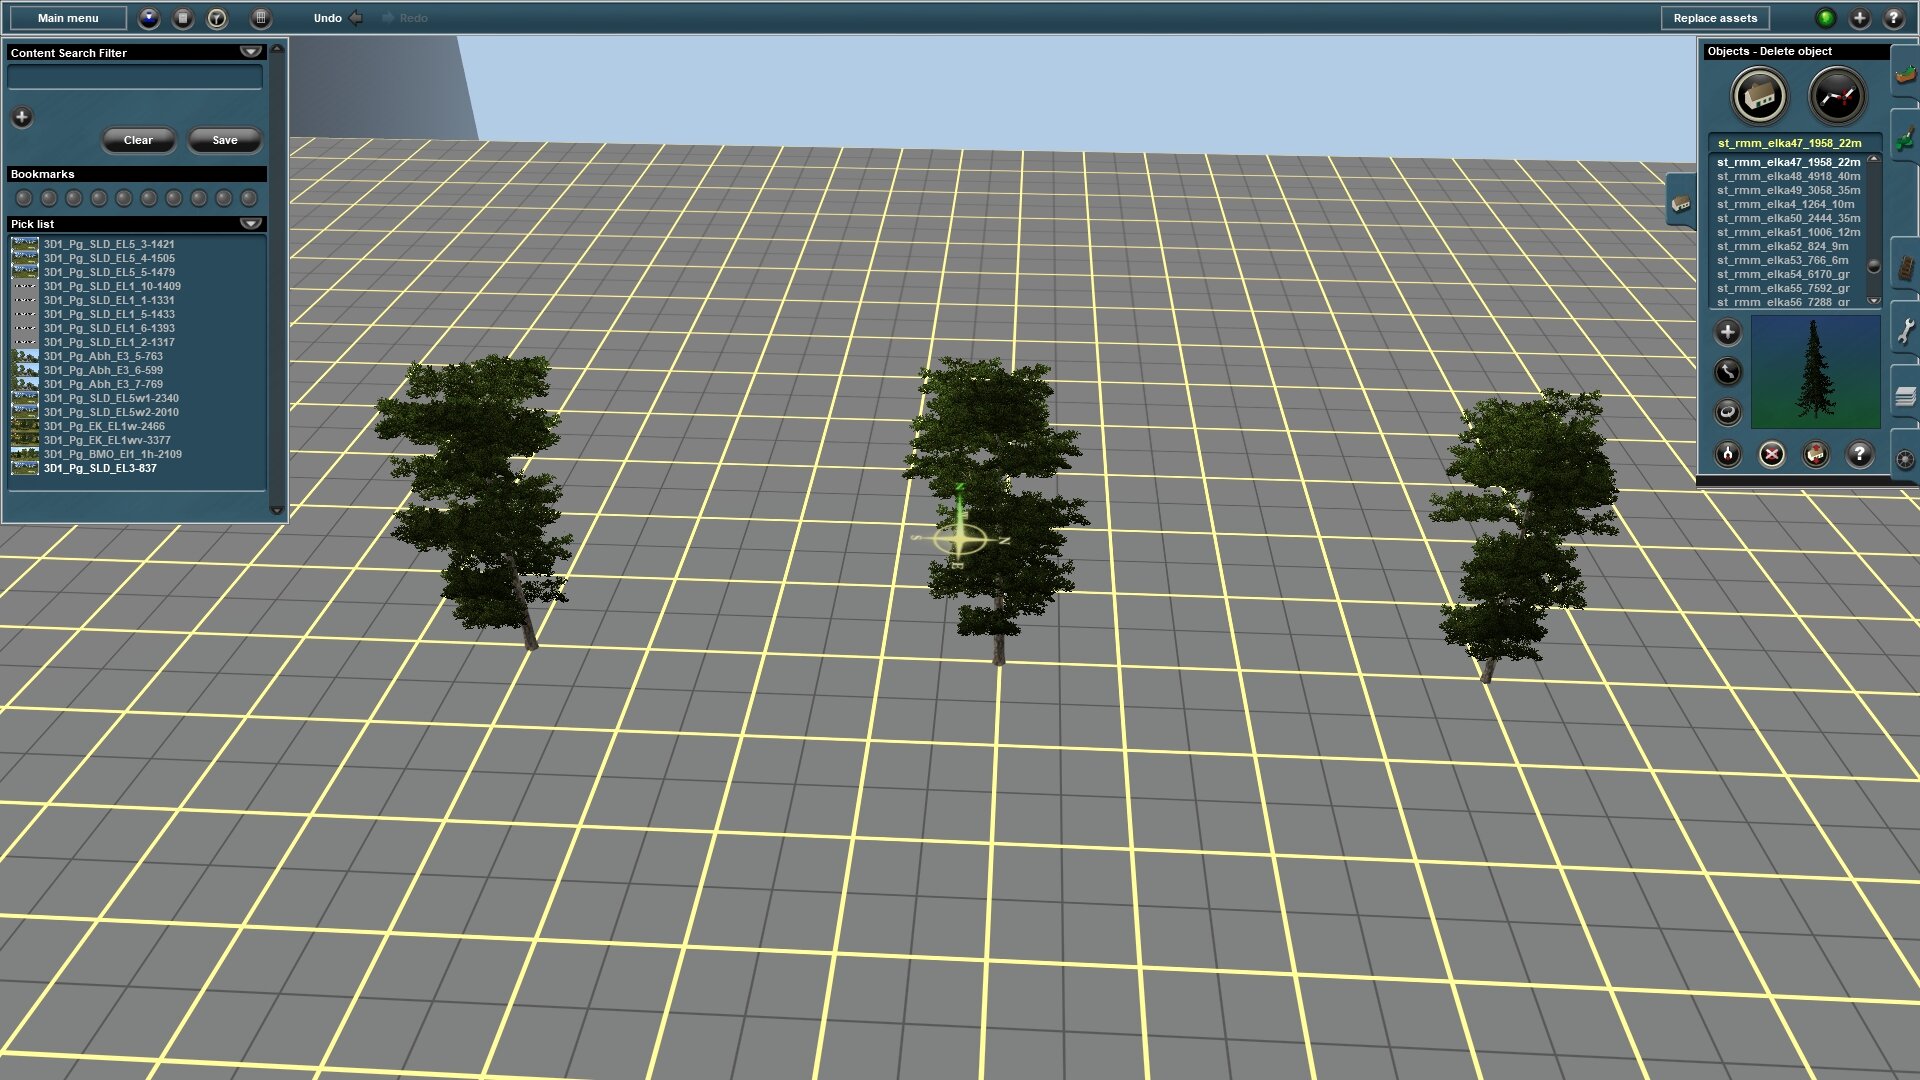Select the Adjust height house tool
The image size is (1920, 1080).
pyautogui.click(x=1815, y=455)
